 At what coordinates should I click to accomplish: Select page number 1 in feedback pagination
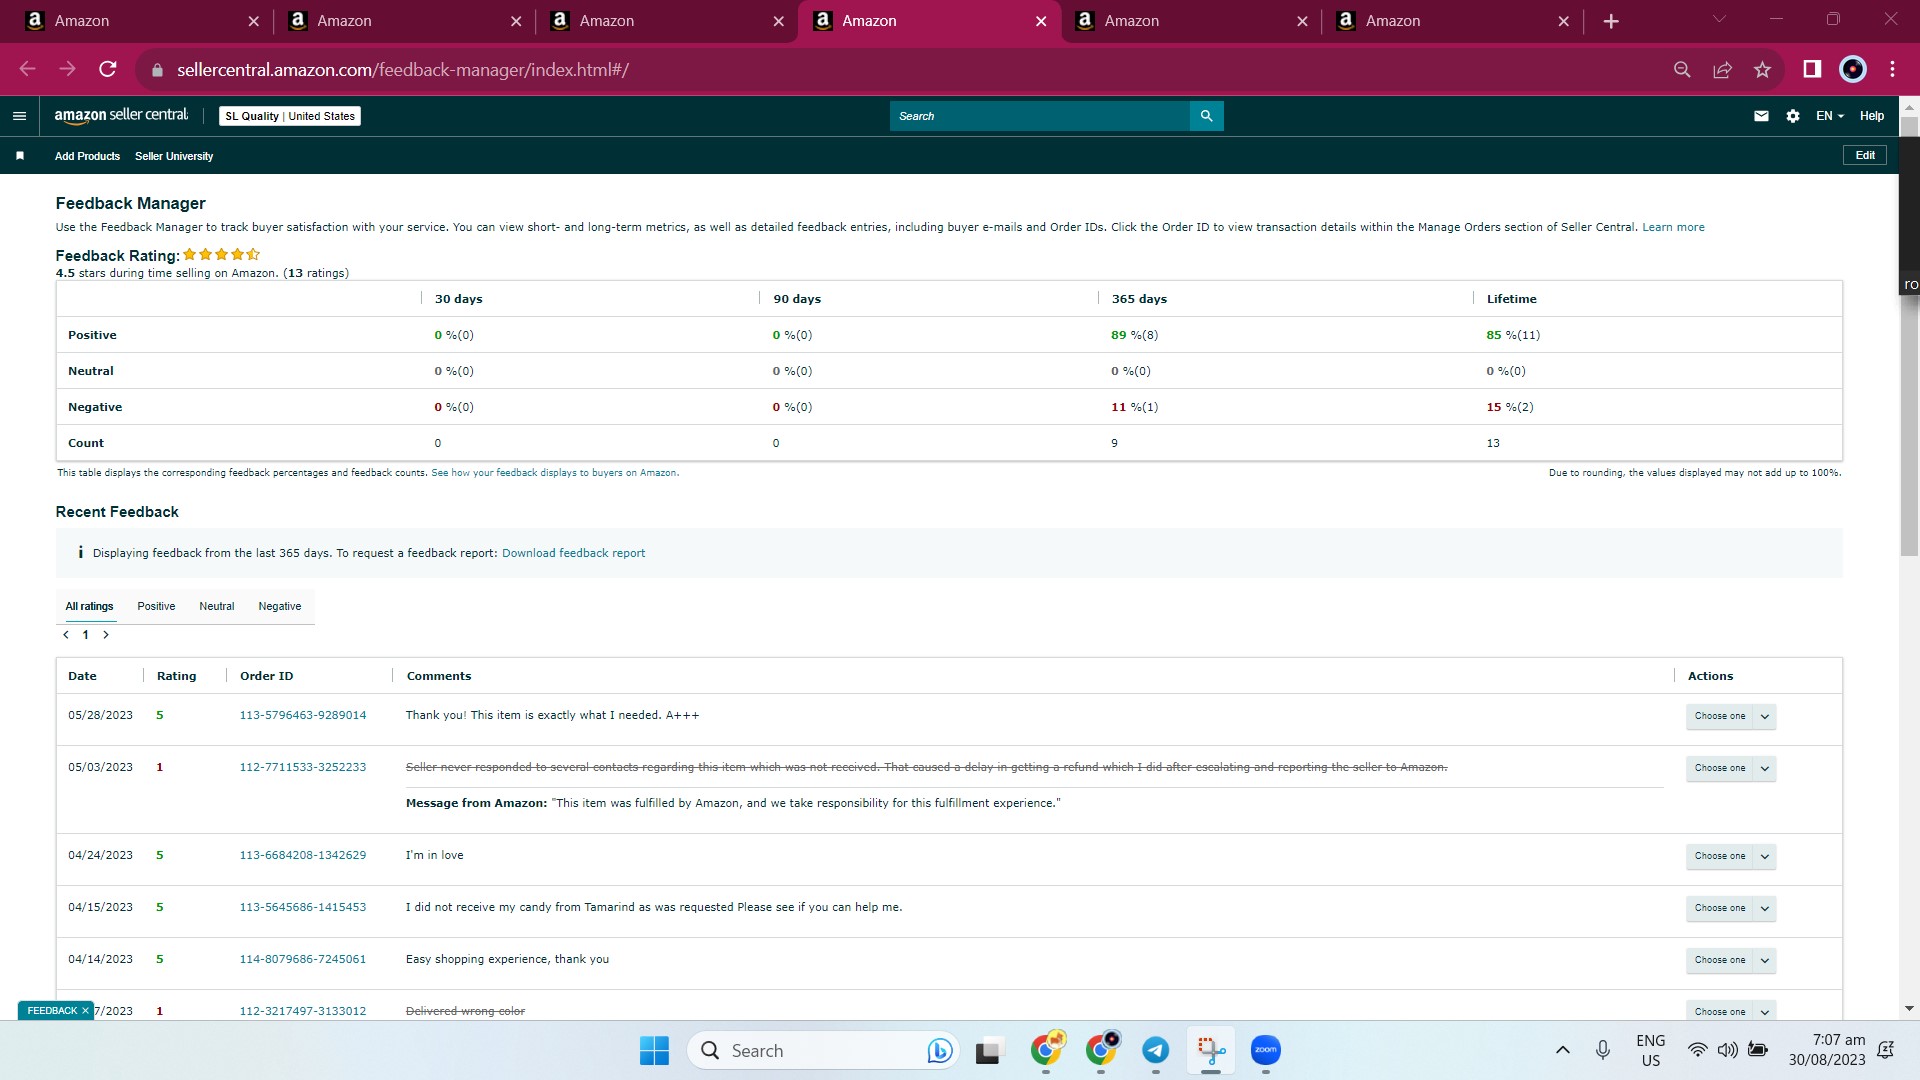[x=86, y=635]
